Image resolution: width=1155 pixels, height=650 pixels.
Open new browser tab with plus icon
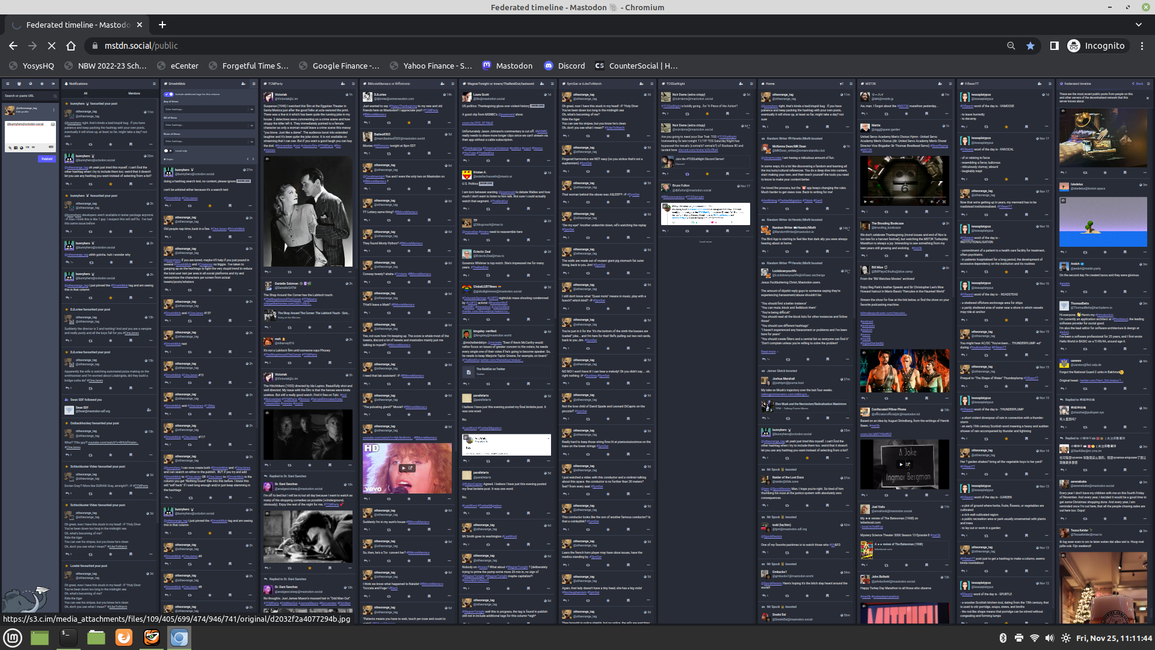162,24
